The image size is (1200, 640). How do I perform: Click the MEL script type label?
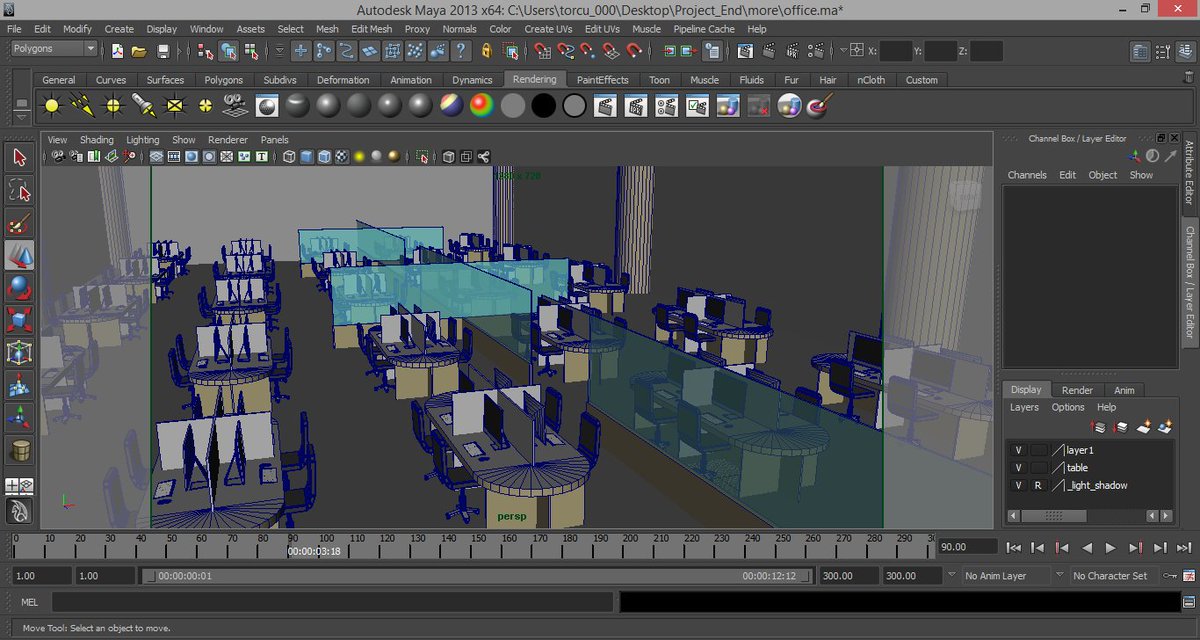[29, 602]
